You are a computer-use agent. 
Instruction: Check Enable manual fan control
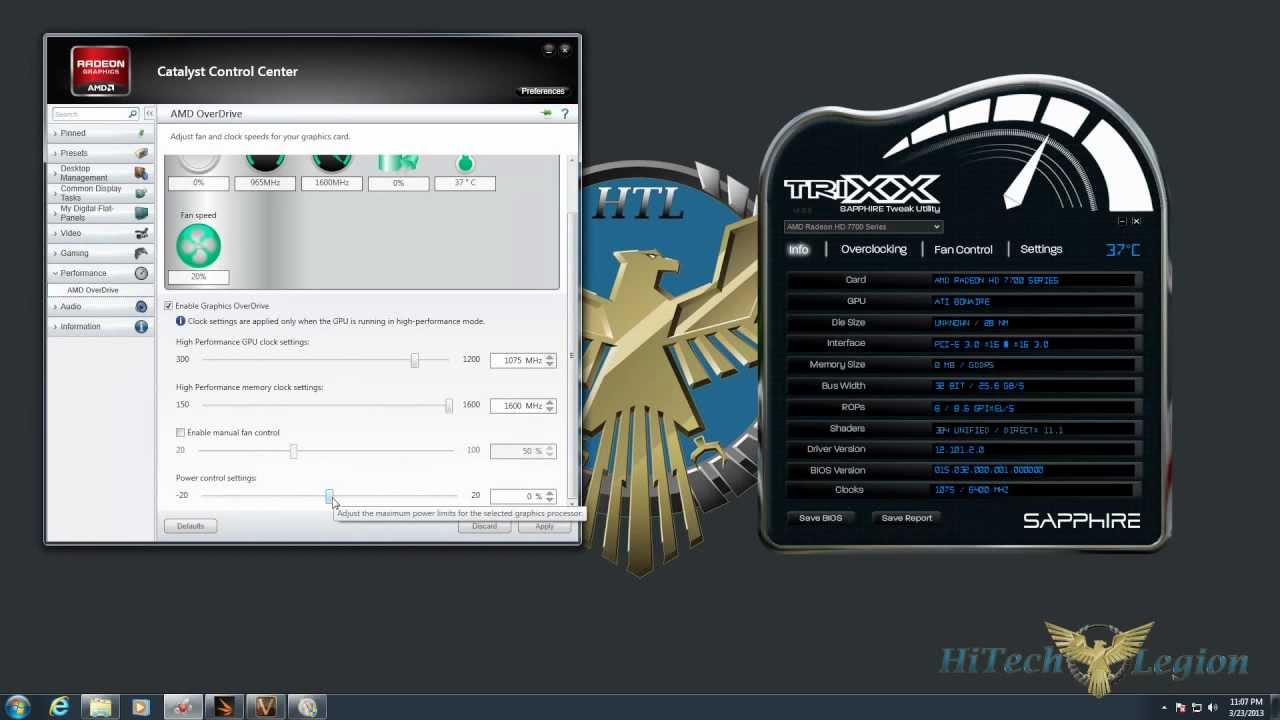180,433
